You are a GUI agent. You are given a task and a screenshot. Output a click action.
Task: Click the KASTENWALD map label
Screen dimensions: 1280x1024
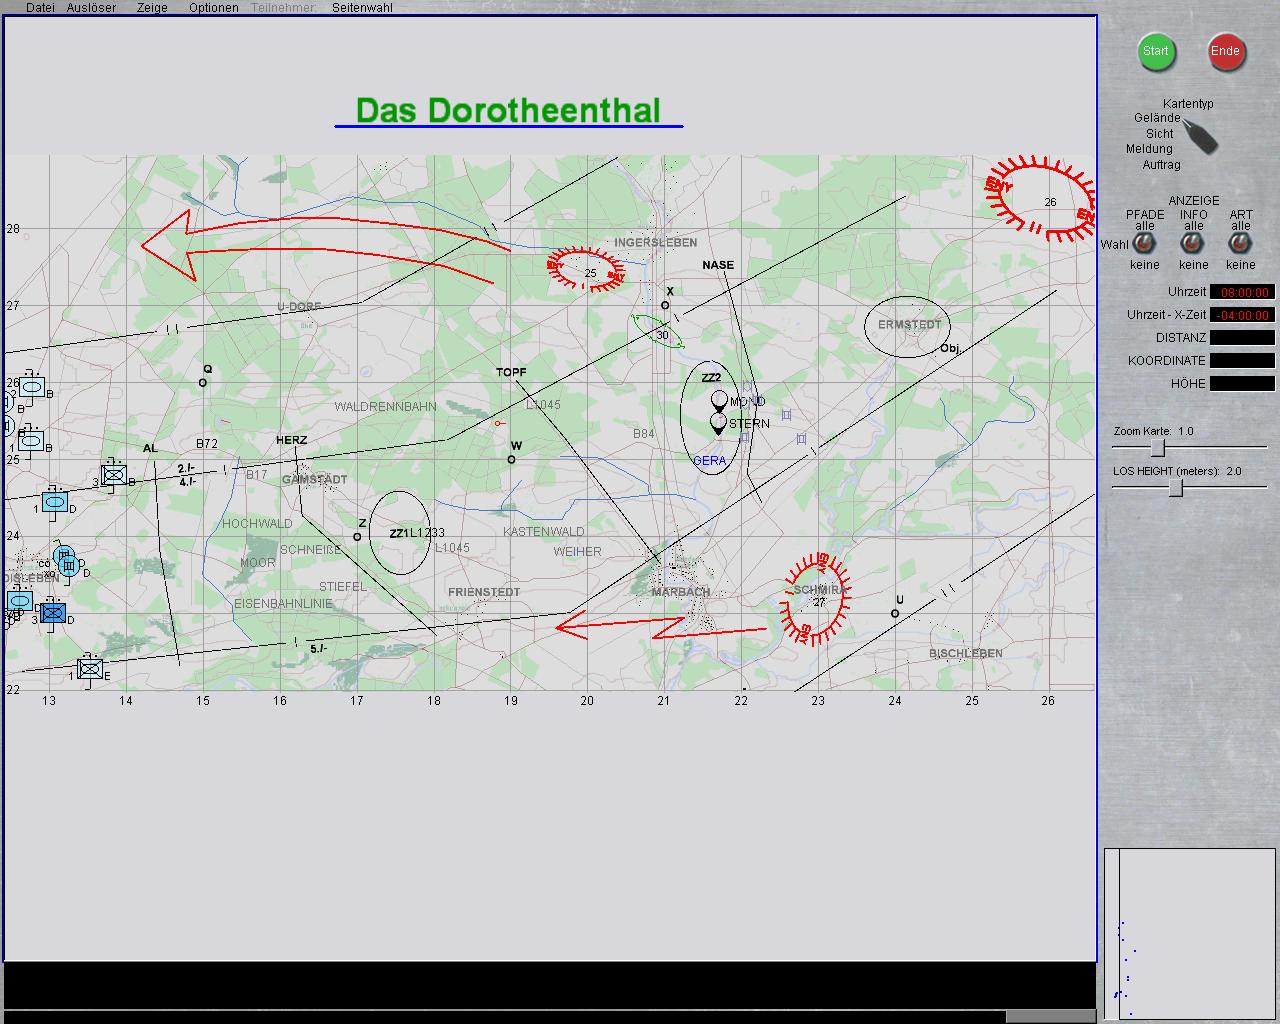[544, 532]
